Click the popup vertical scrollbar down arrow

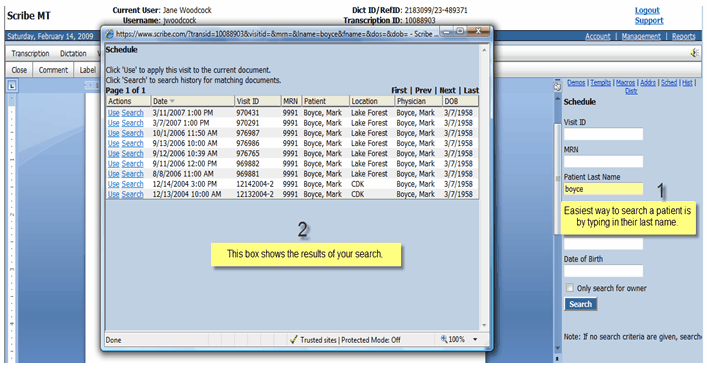point(484,325)
